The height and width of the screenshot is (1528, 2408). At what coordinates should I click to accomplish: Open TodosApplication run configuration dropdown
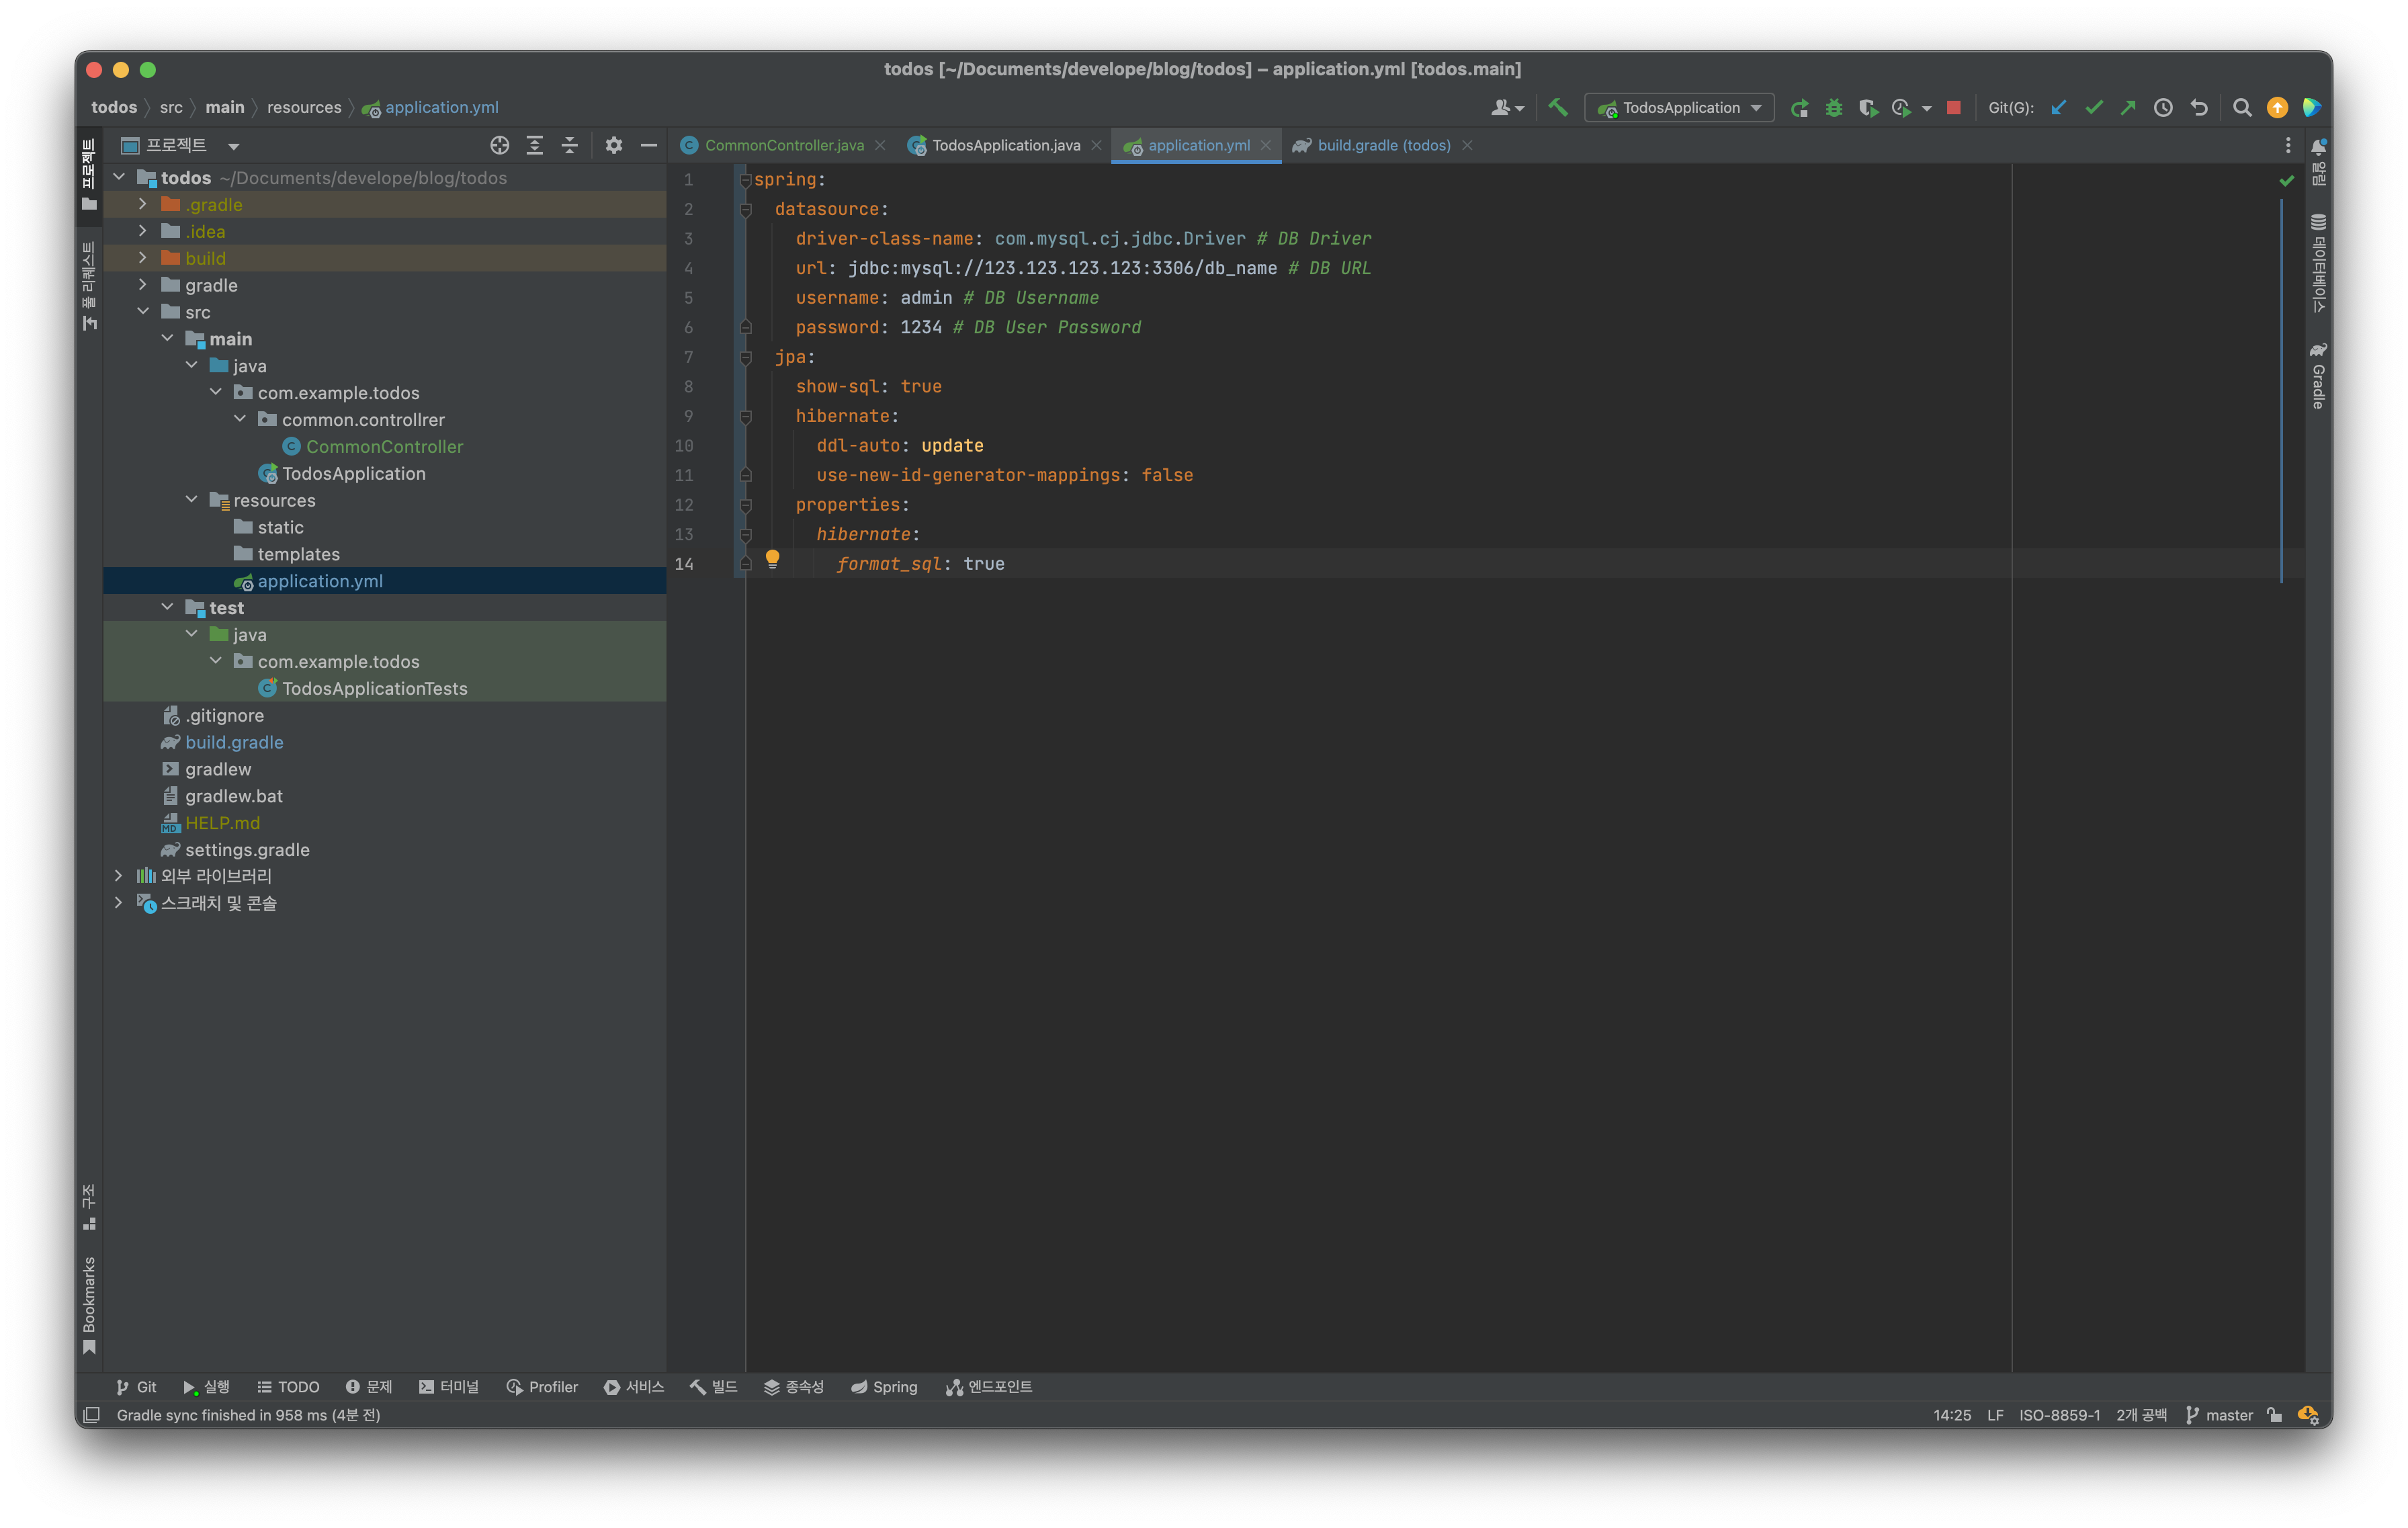click(x=1679, y=108)
